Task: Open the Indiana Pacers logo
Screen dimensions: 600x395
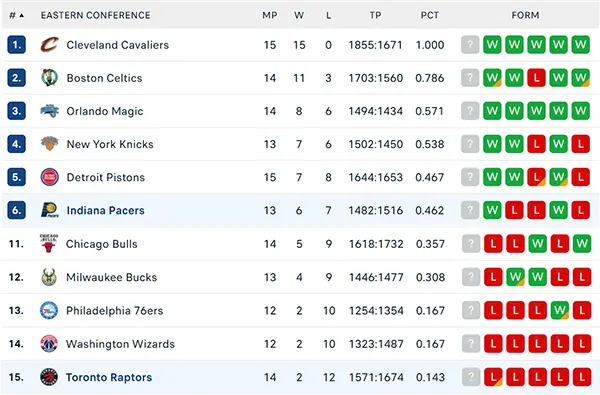Action: (x=50, y=210)
